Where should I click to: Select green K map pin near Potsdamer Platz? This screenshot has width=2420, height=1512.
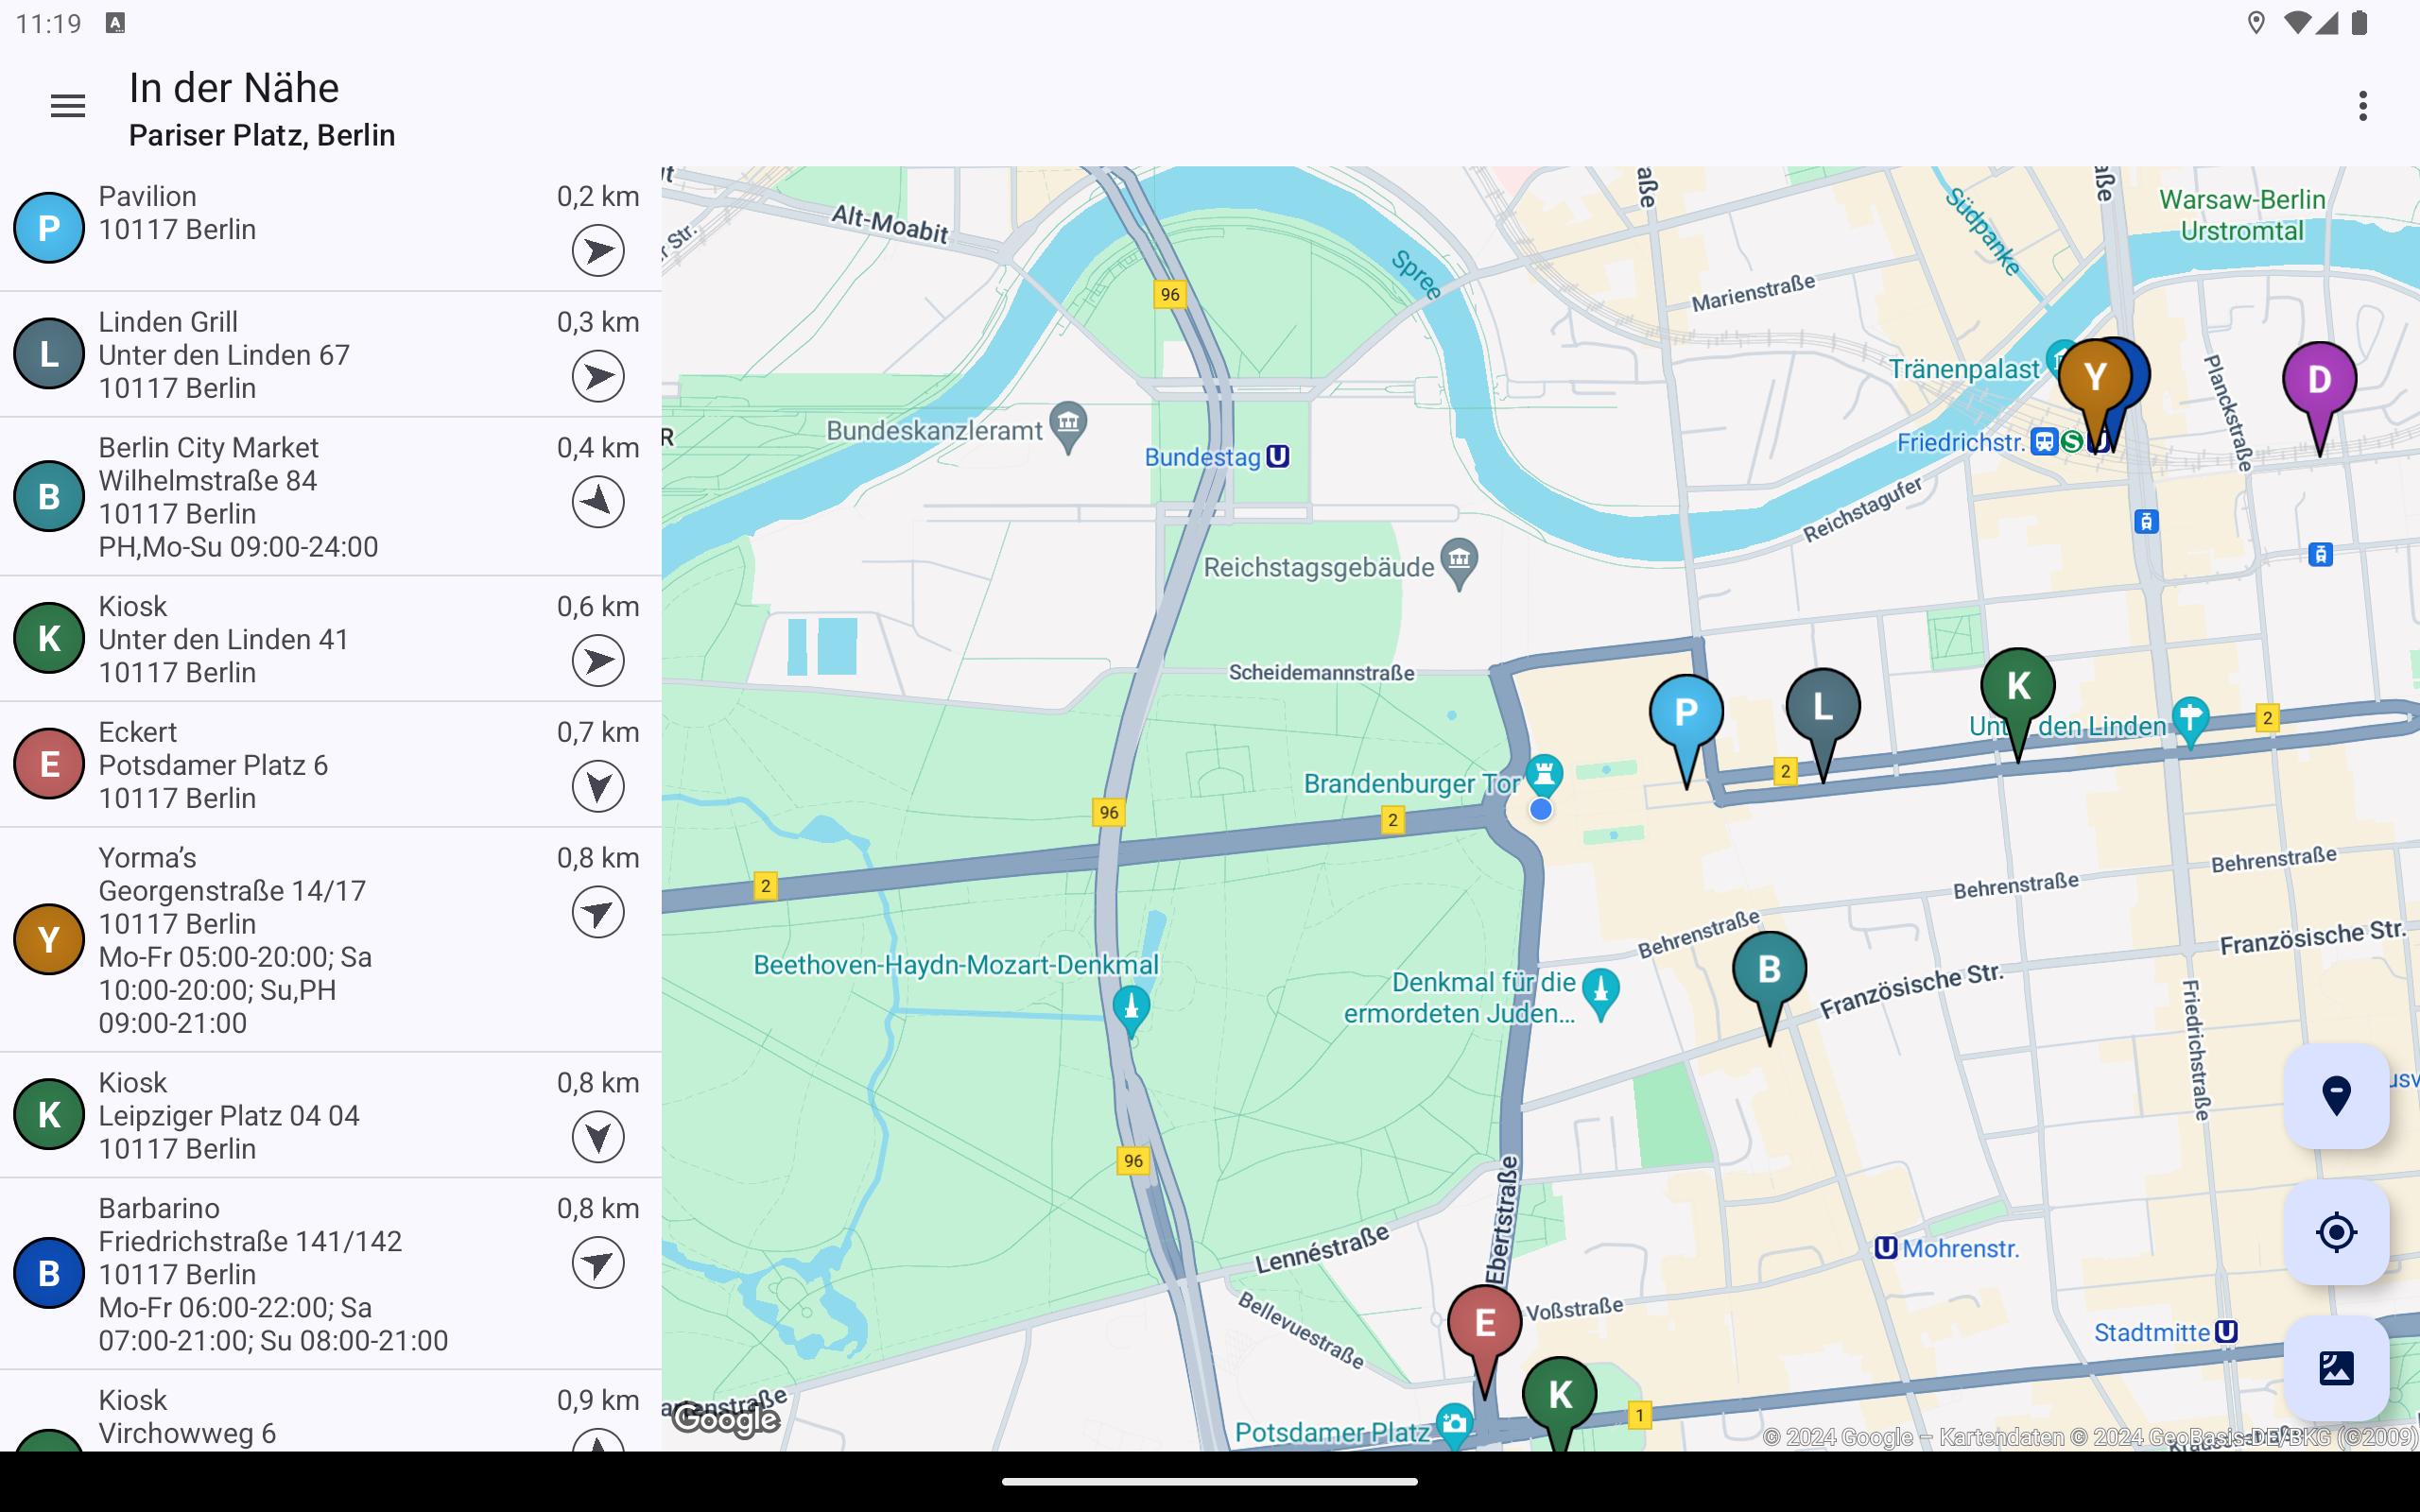pos(1560,1398)
